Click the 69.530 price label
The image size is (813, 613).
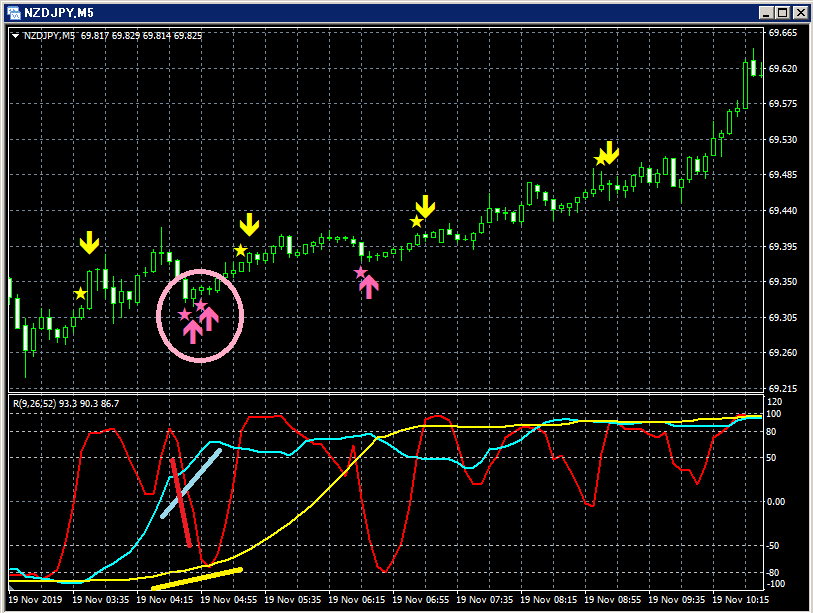[782, 140]
